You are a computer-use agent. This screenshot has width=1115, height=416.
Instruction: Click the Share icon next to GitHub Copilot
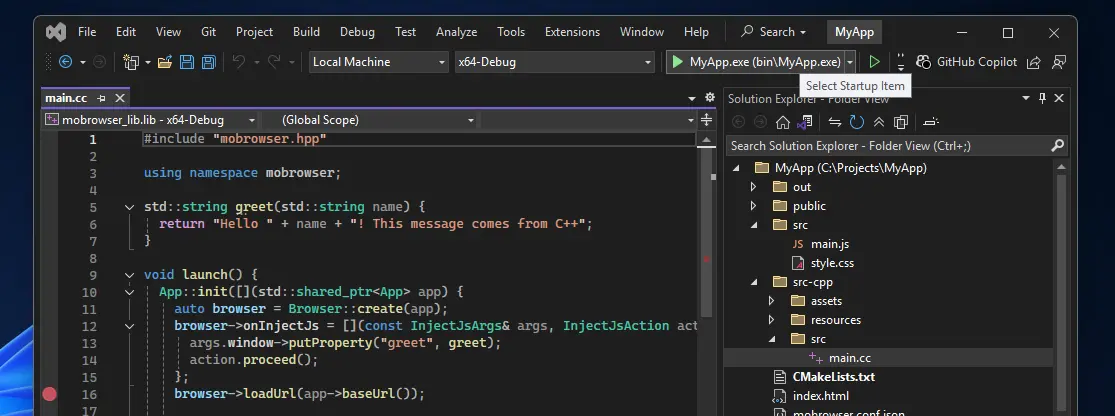click(1033, 62)
